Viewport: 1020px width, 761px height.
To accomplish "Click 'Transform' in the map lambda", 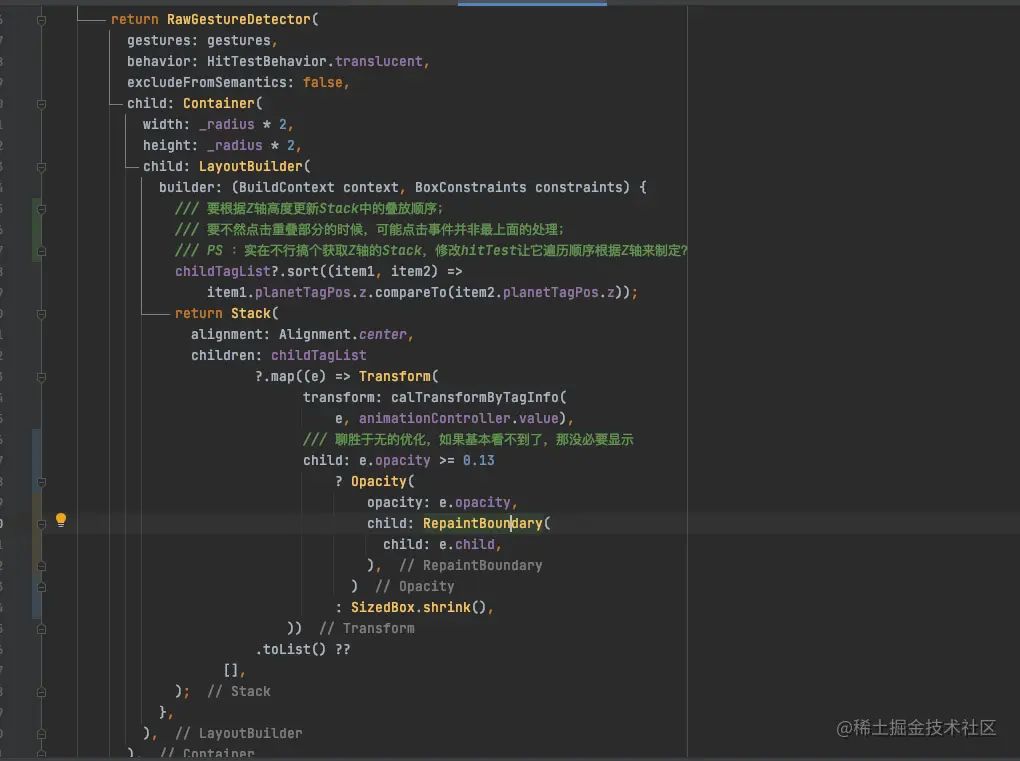I will (395, 377).
